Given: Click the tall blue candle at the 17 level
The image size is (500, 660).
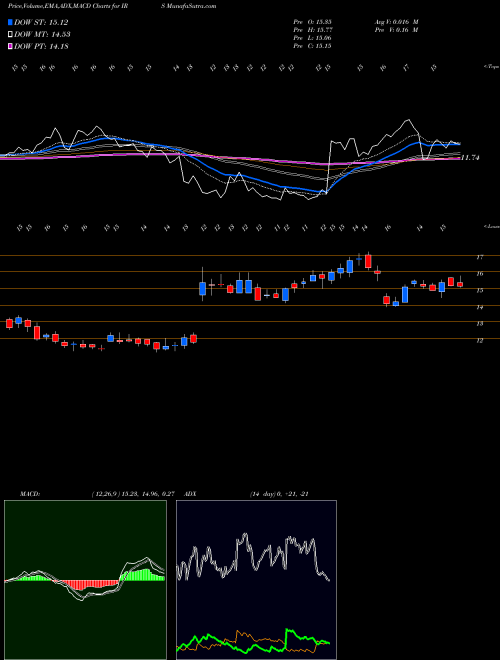Looking at the screenshot, I should pyautogui.click(x=349, y=266).
